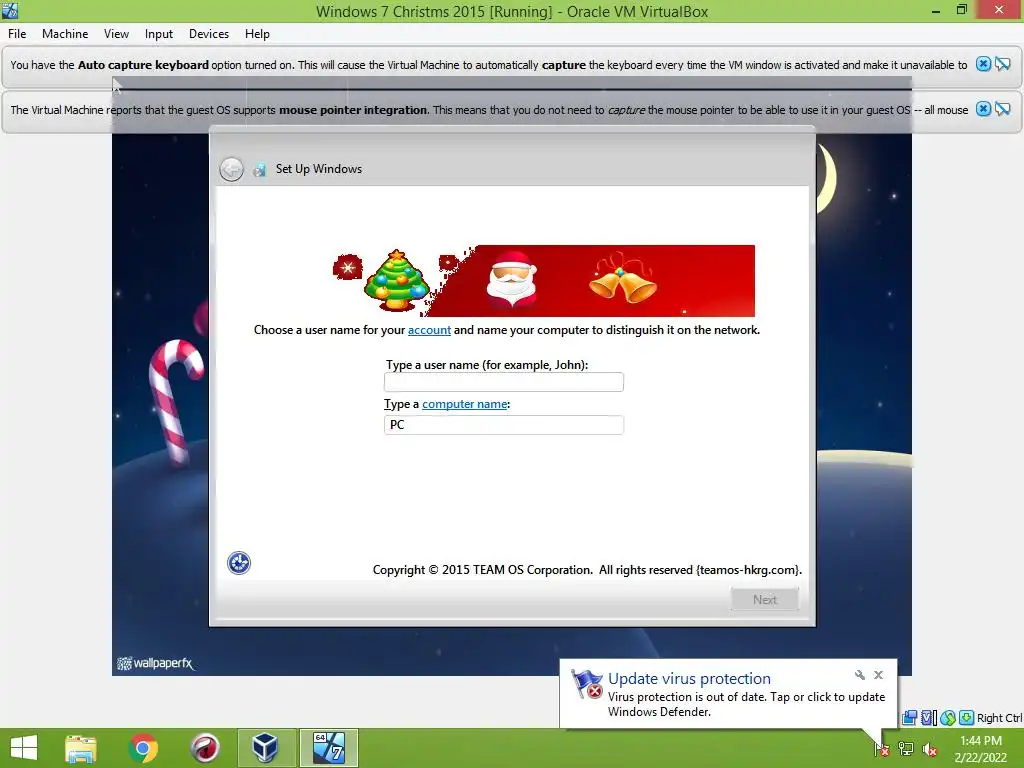Open the account help link

pos(429,330)
